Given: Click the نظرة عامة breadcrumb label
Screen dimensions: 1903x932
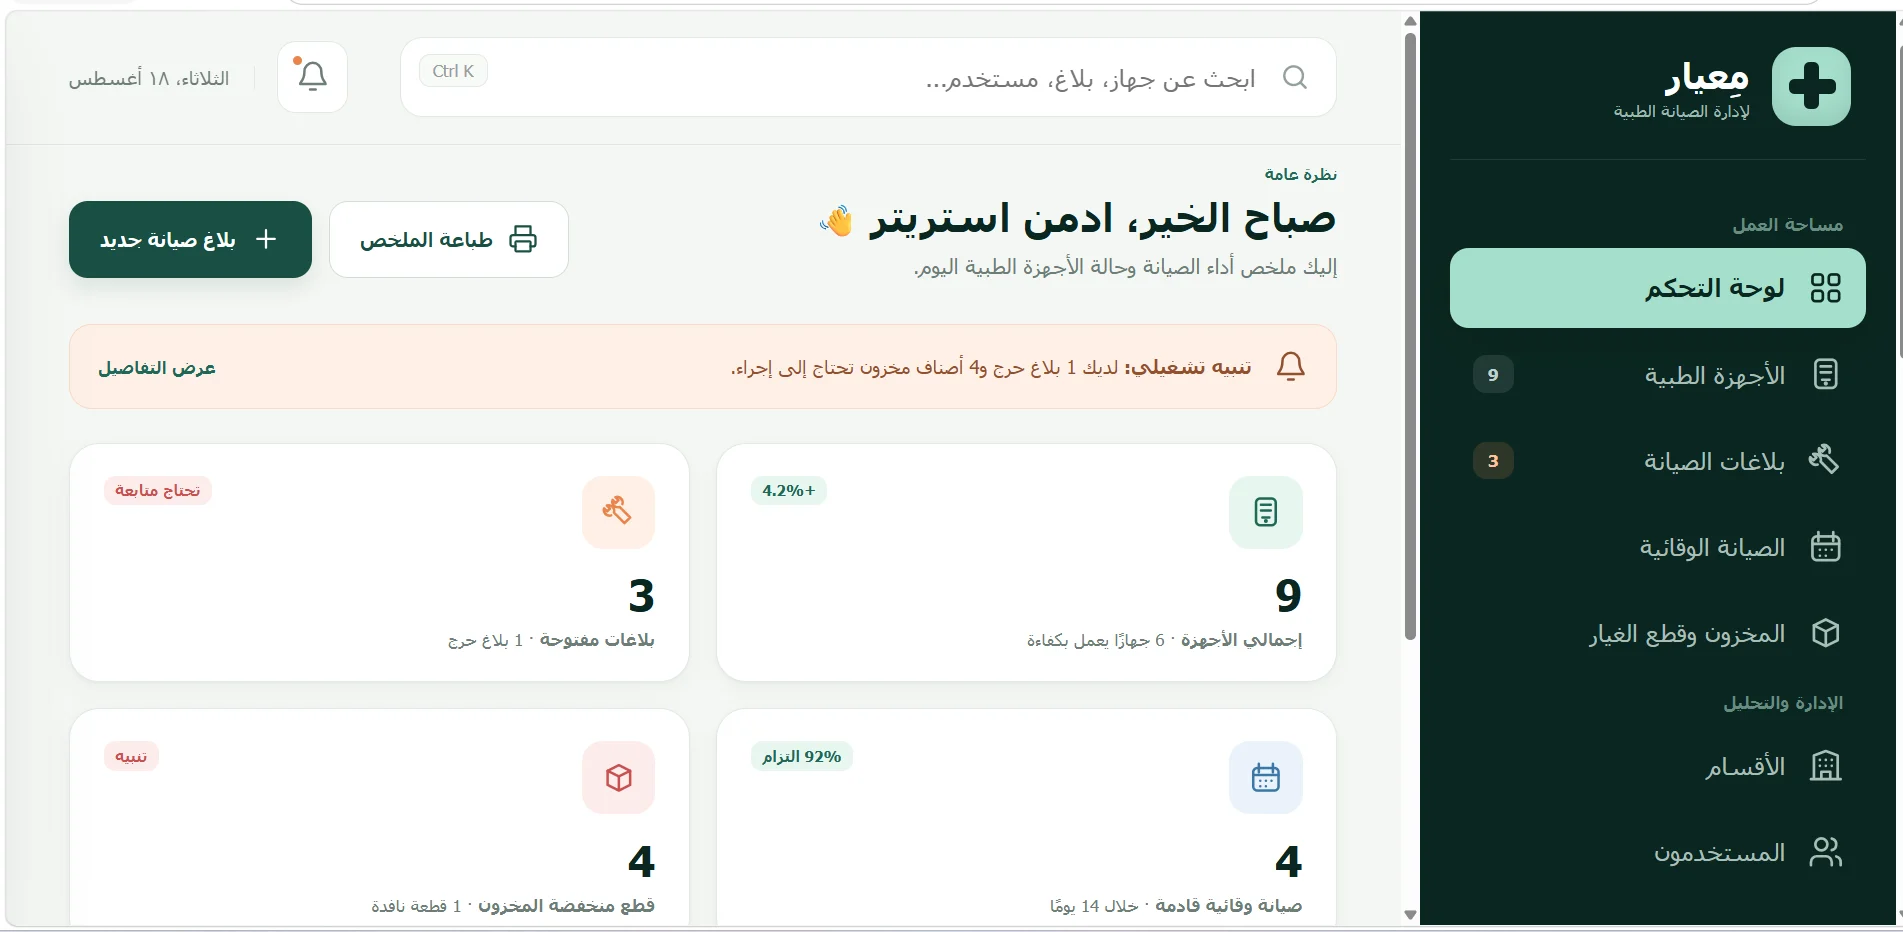Looking at the screenshot, I should click(1300, 174).
